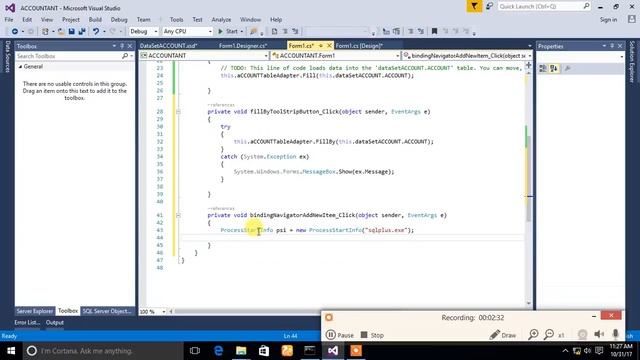Close the Form1.cs tab
This screenshot has width=640, height=360.
pyautogui.click(x=329, y=46)
